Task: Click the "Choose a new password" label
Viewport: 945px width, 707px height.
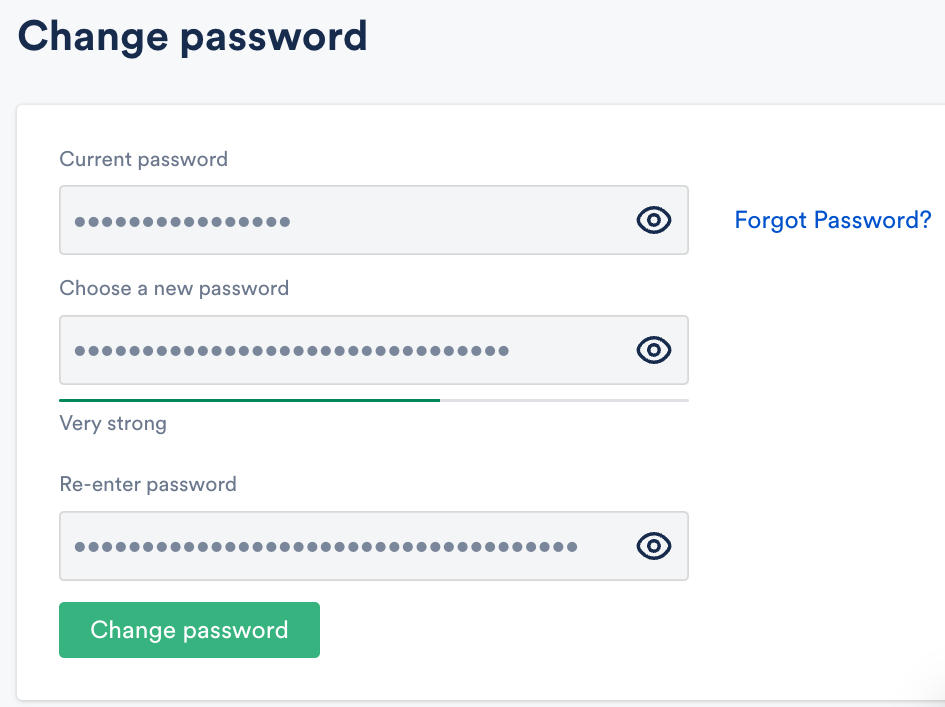Action: tap(174, 289)
